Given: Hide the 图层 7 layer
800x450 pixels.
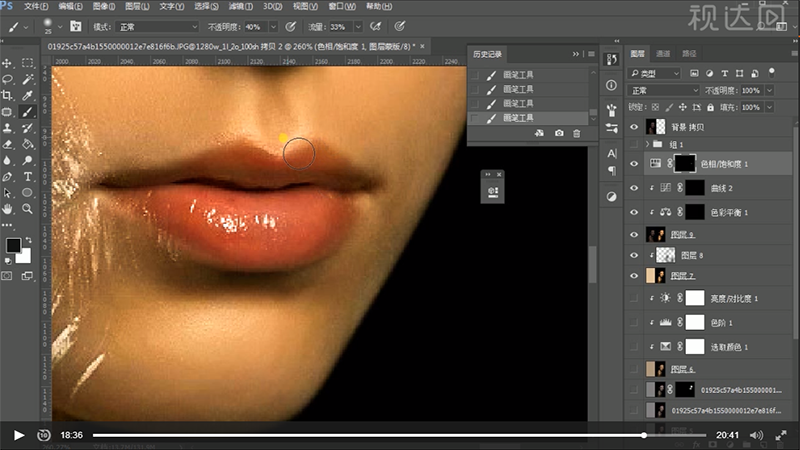Looking at the screenshot, I should (634, 276).
